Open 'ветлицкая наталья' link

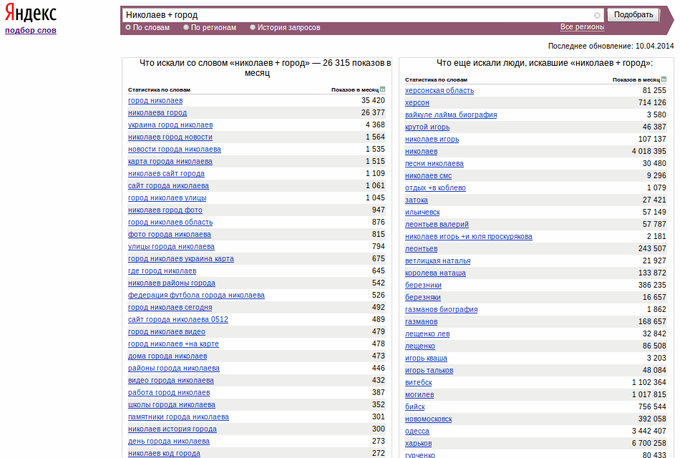[438, 261]
